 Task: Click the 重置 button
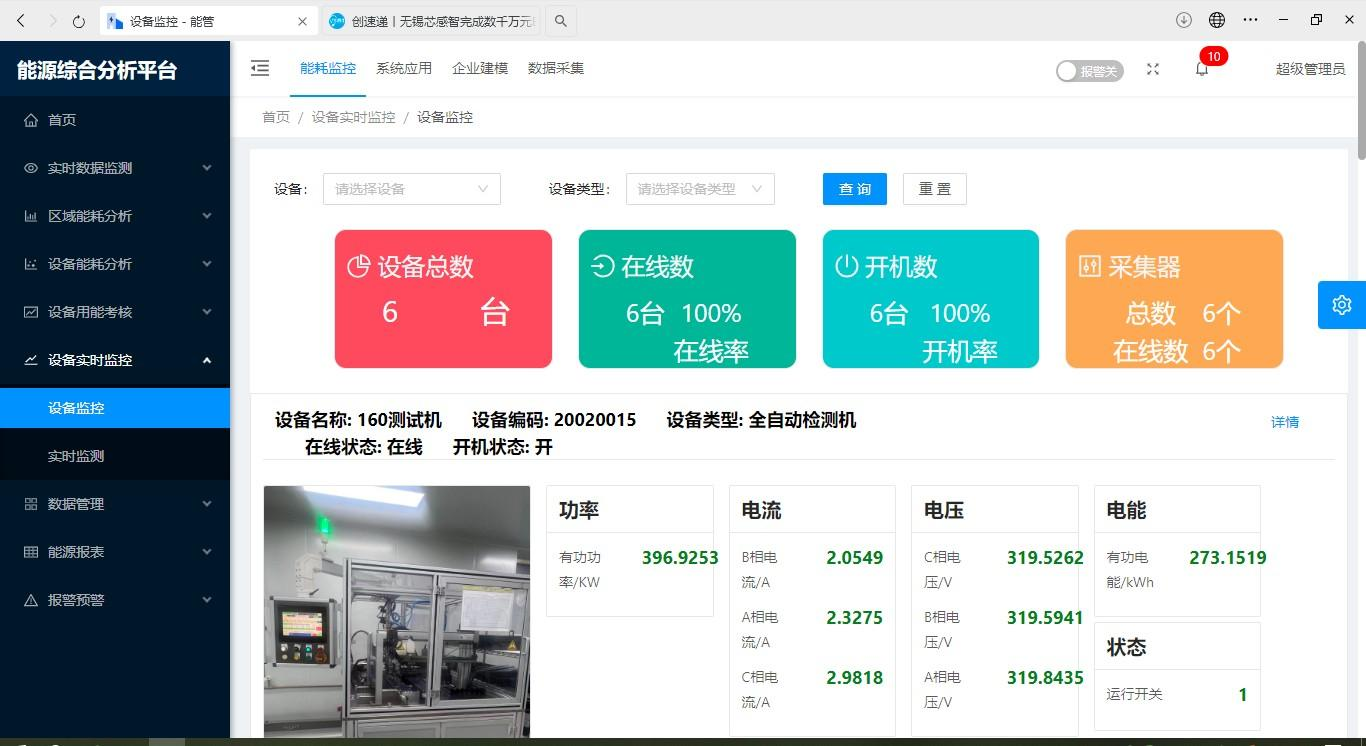934,189
